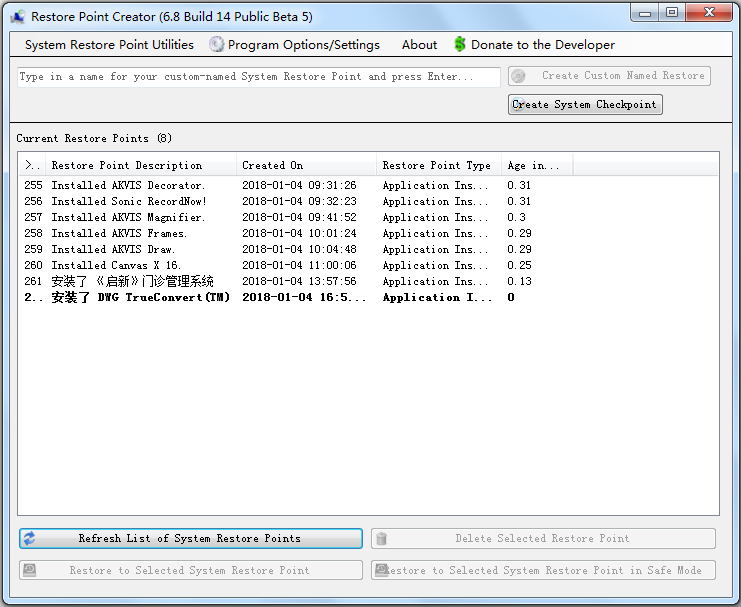Select restore point 261 description
Screen dimensions: 741x607
coord(132,281)
